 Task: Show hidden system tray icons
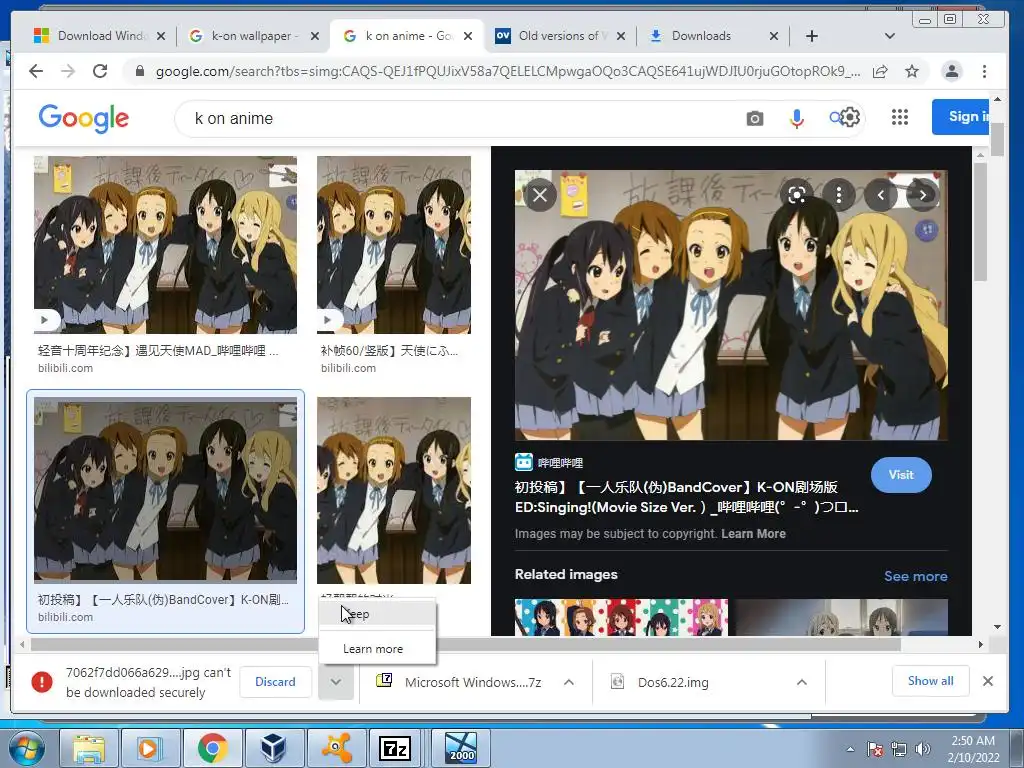[x=850, y=749]
